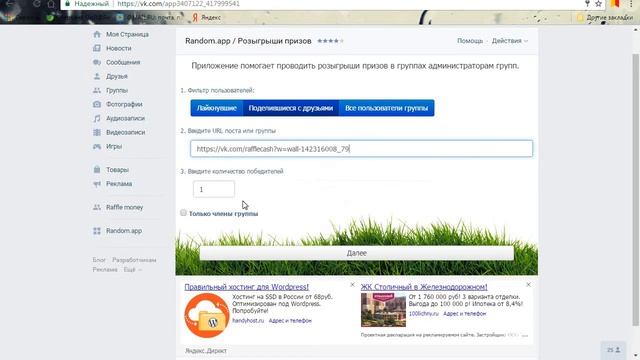The width and height of the screenshot is (640, 360).
Task: Click the winners count input field
Action: tap(214, 189)
